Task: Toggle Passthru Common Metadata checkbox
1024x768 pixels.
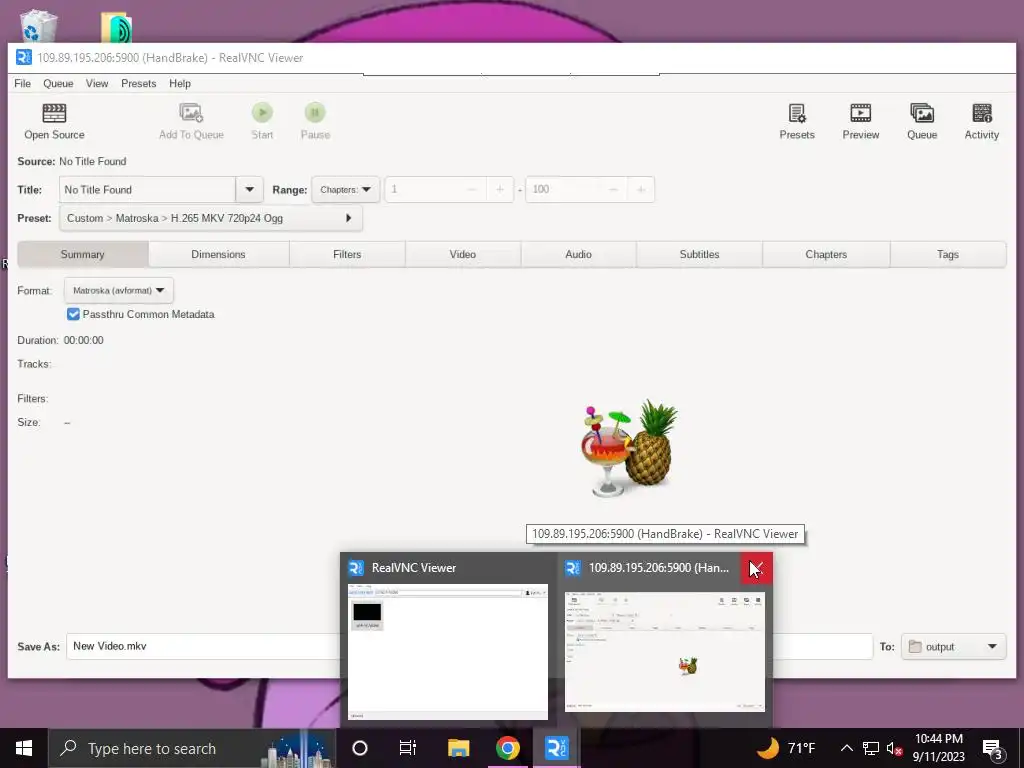Action: (73, 314)
